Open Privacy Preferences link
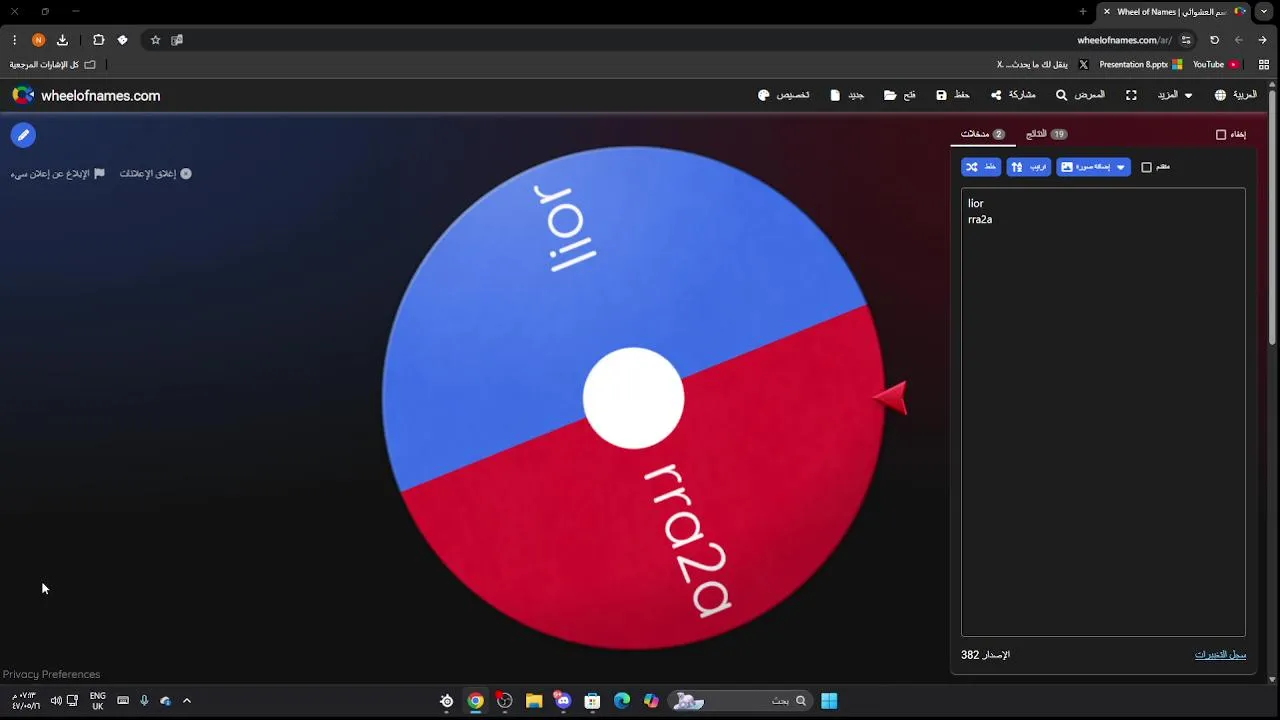Screen dimensions: 1280x720 point(51,674)
